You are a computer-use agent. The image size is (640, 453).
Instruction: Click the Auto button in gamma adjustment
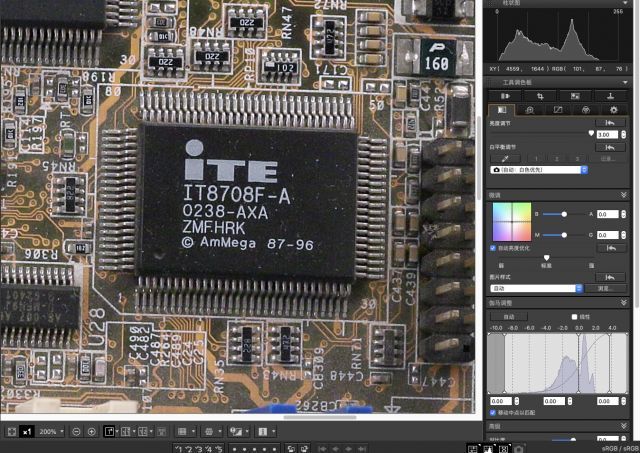[x=509, y=317]
